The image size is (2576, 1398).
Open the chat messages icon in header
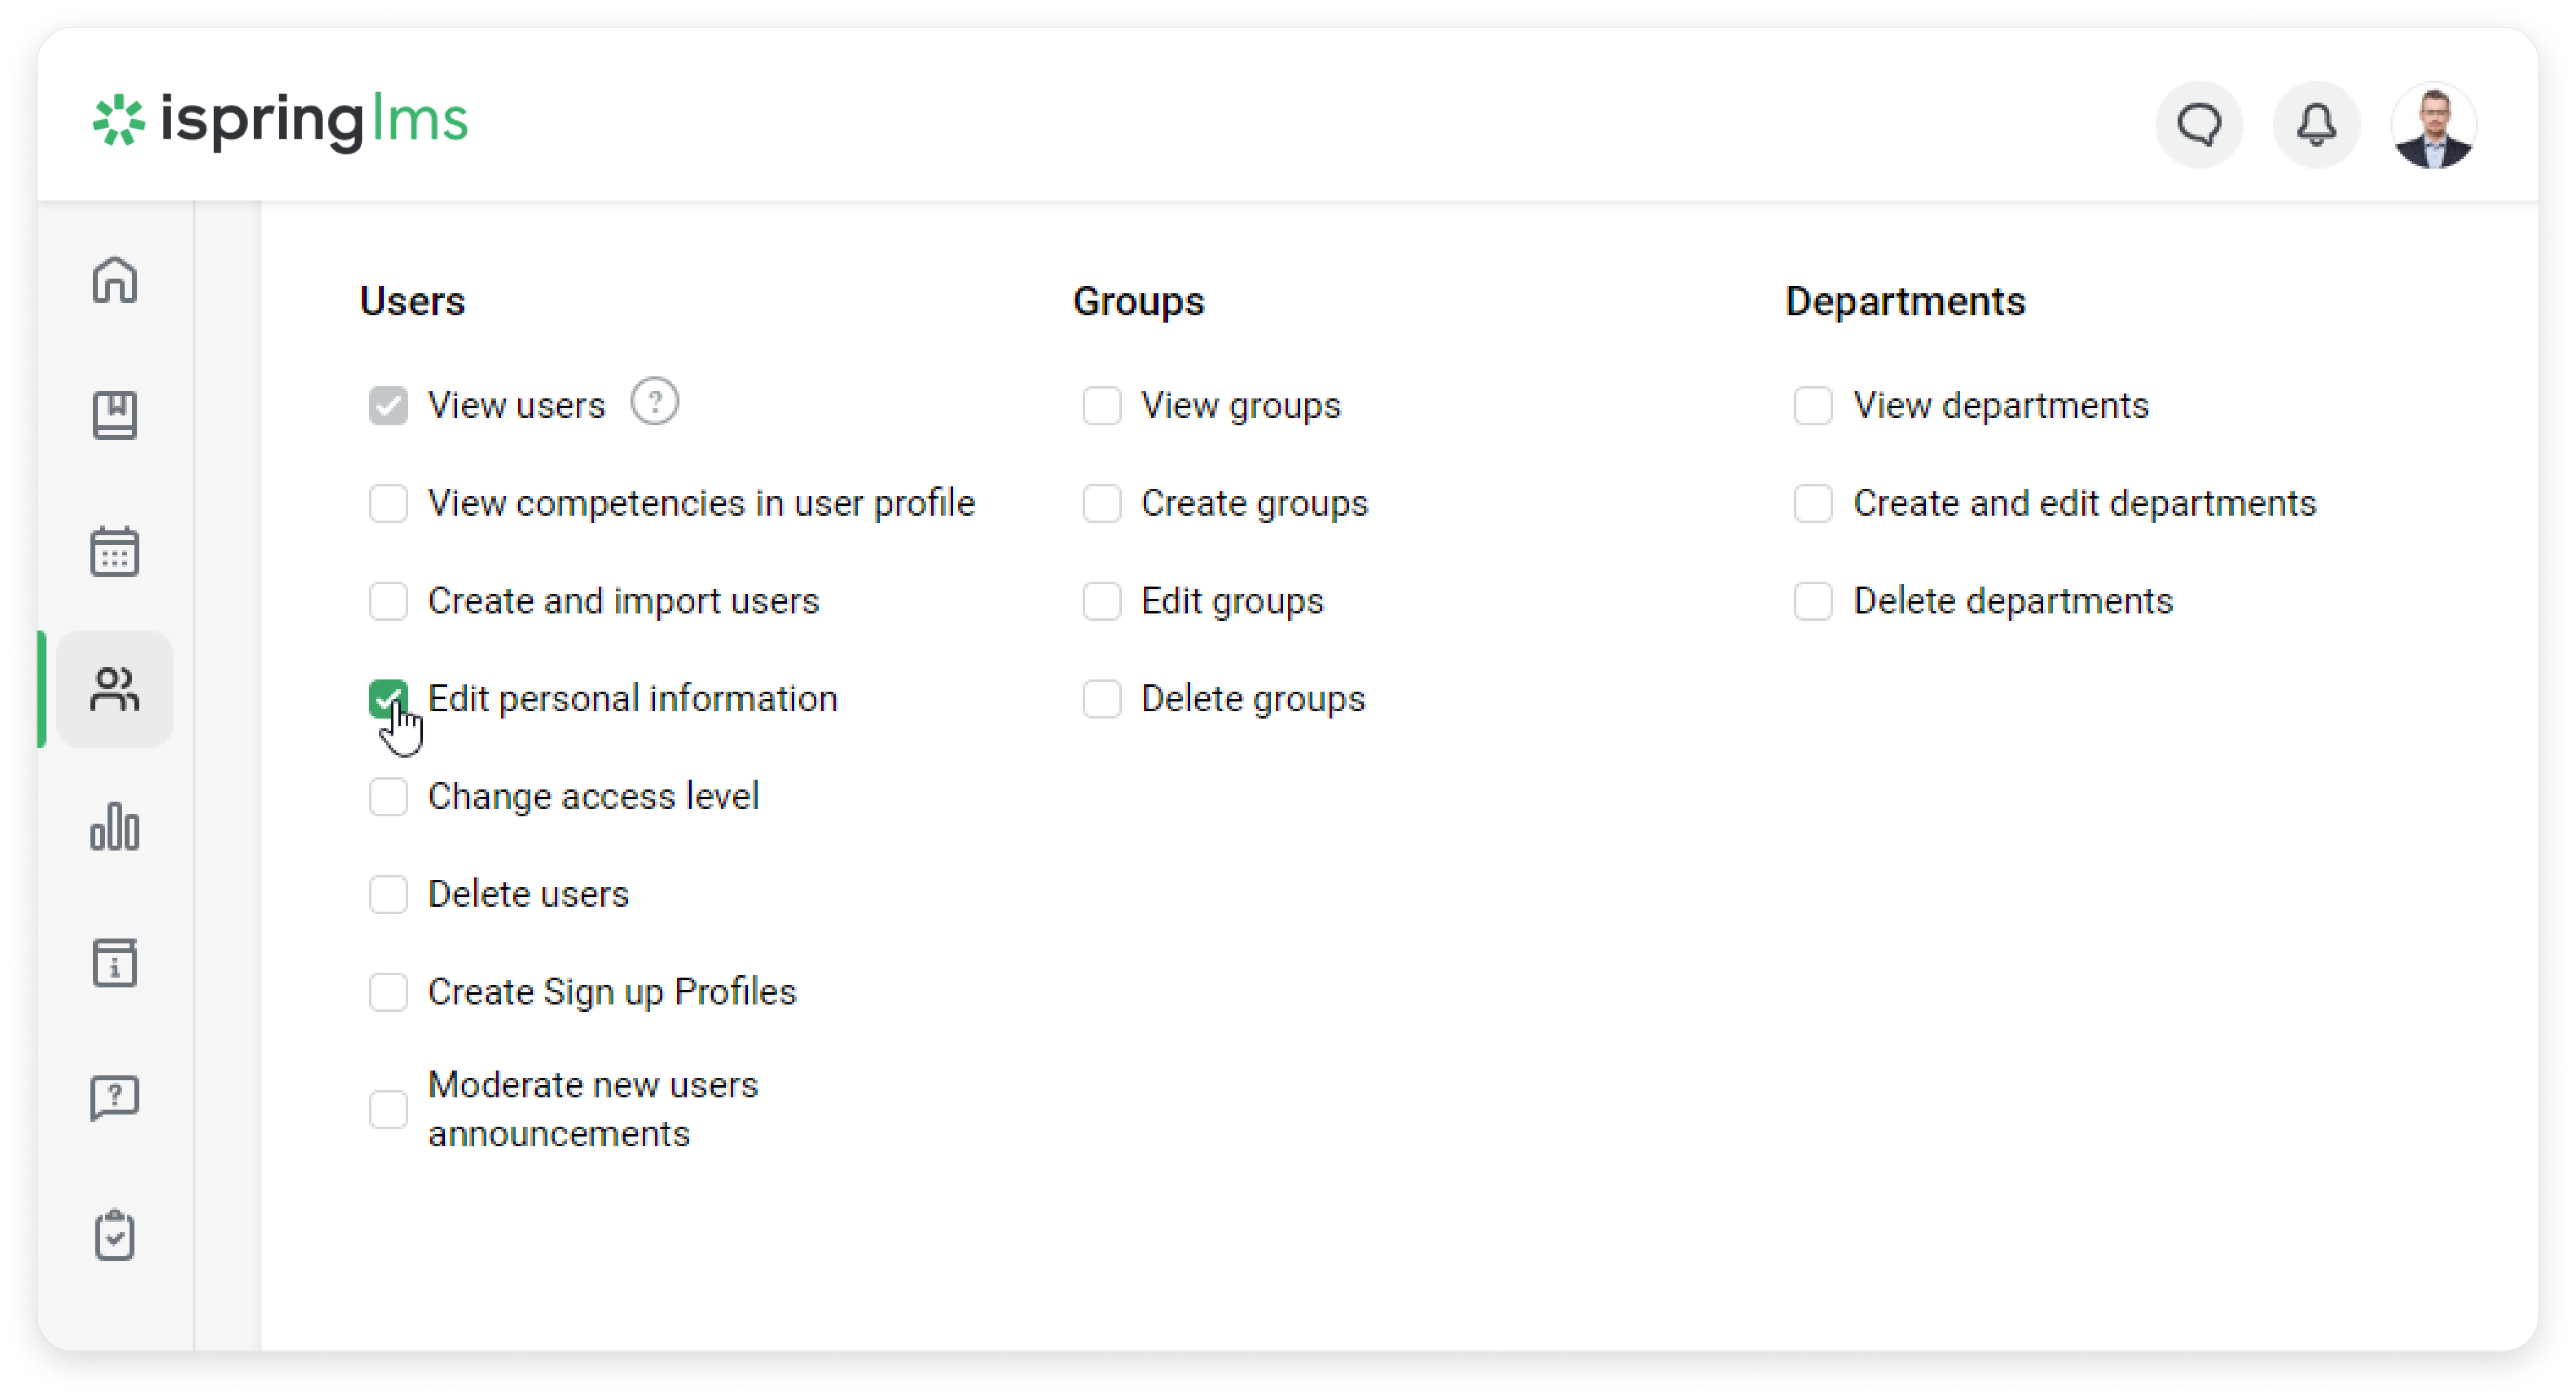(2199, 125)
